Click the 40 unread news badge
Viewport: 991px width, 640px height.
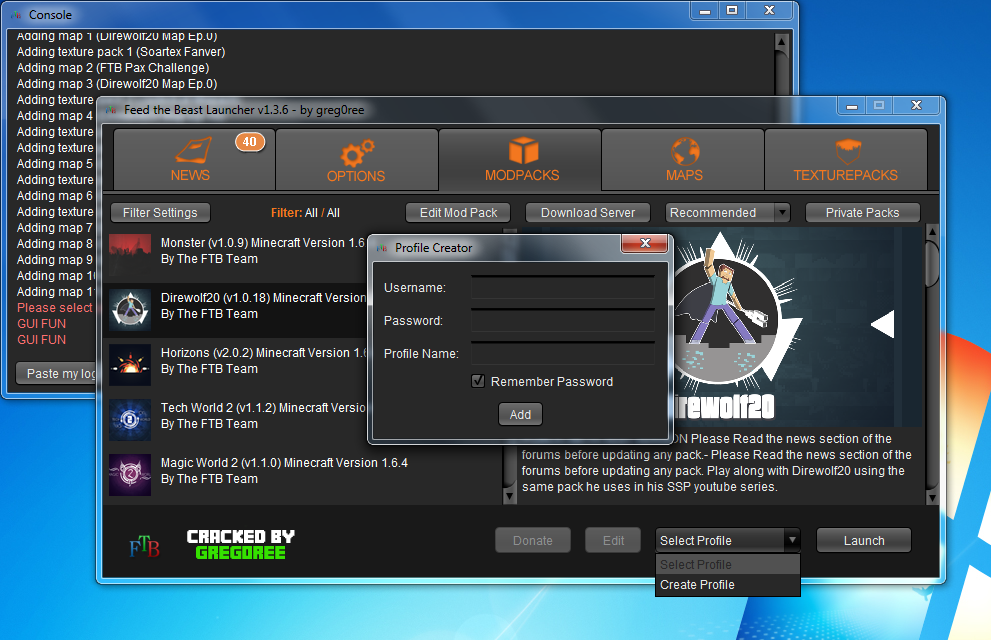250,142
